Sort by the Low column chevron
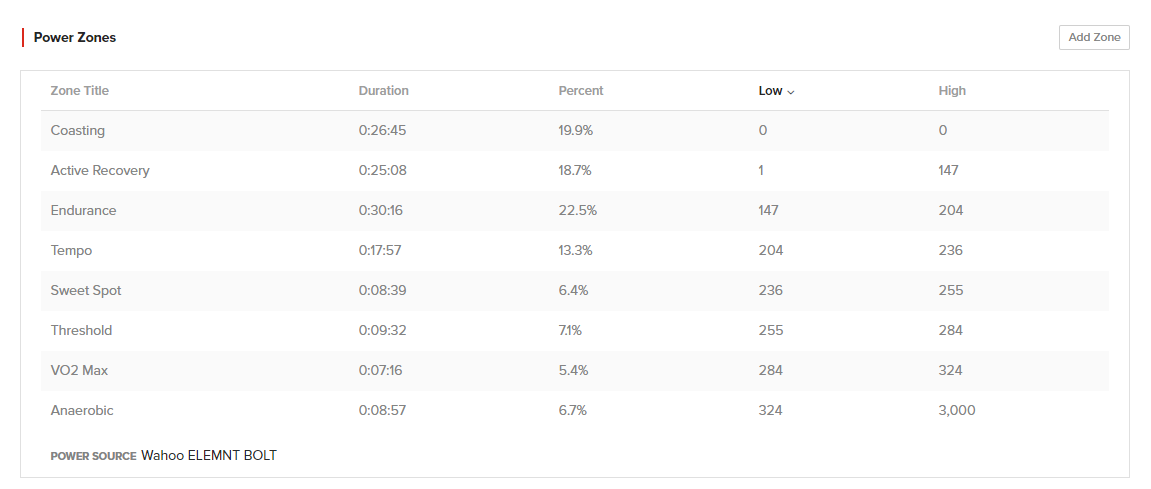The height and width of the screenshot is (489, 1151). pos(791,92)
